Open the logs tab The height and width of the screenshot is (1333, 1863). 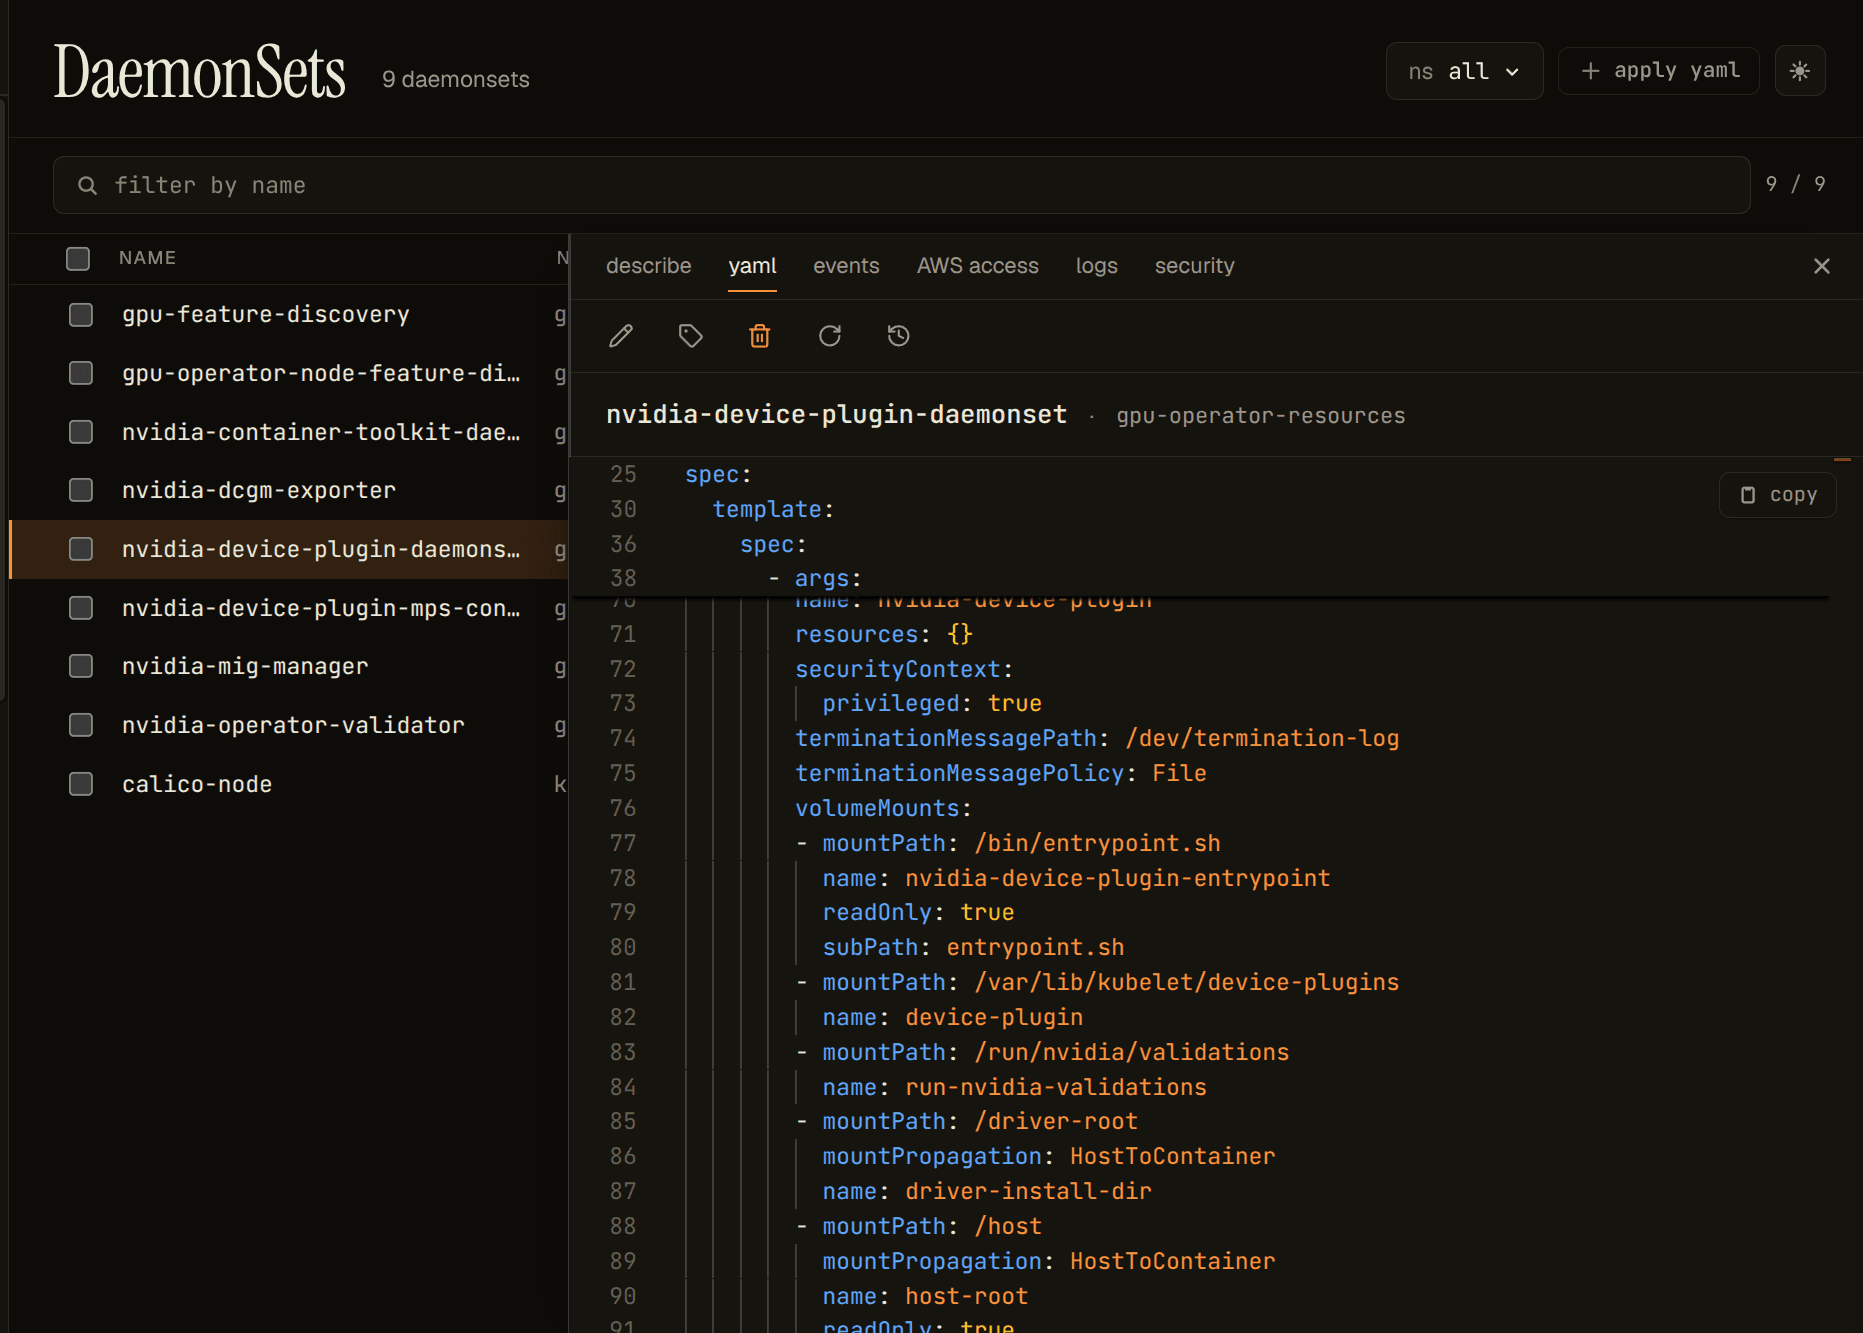[x=1097, y=266]
